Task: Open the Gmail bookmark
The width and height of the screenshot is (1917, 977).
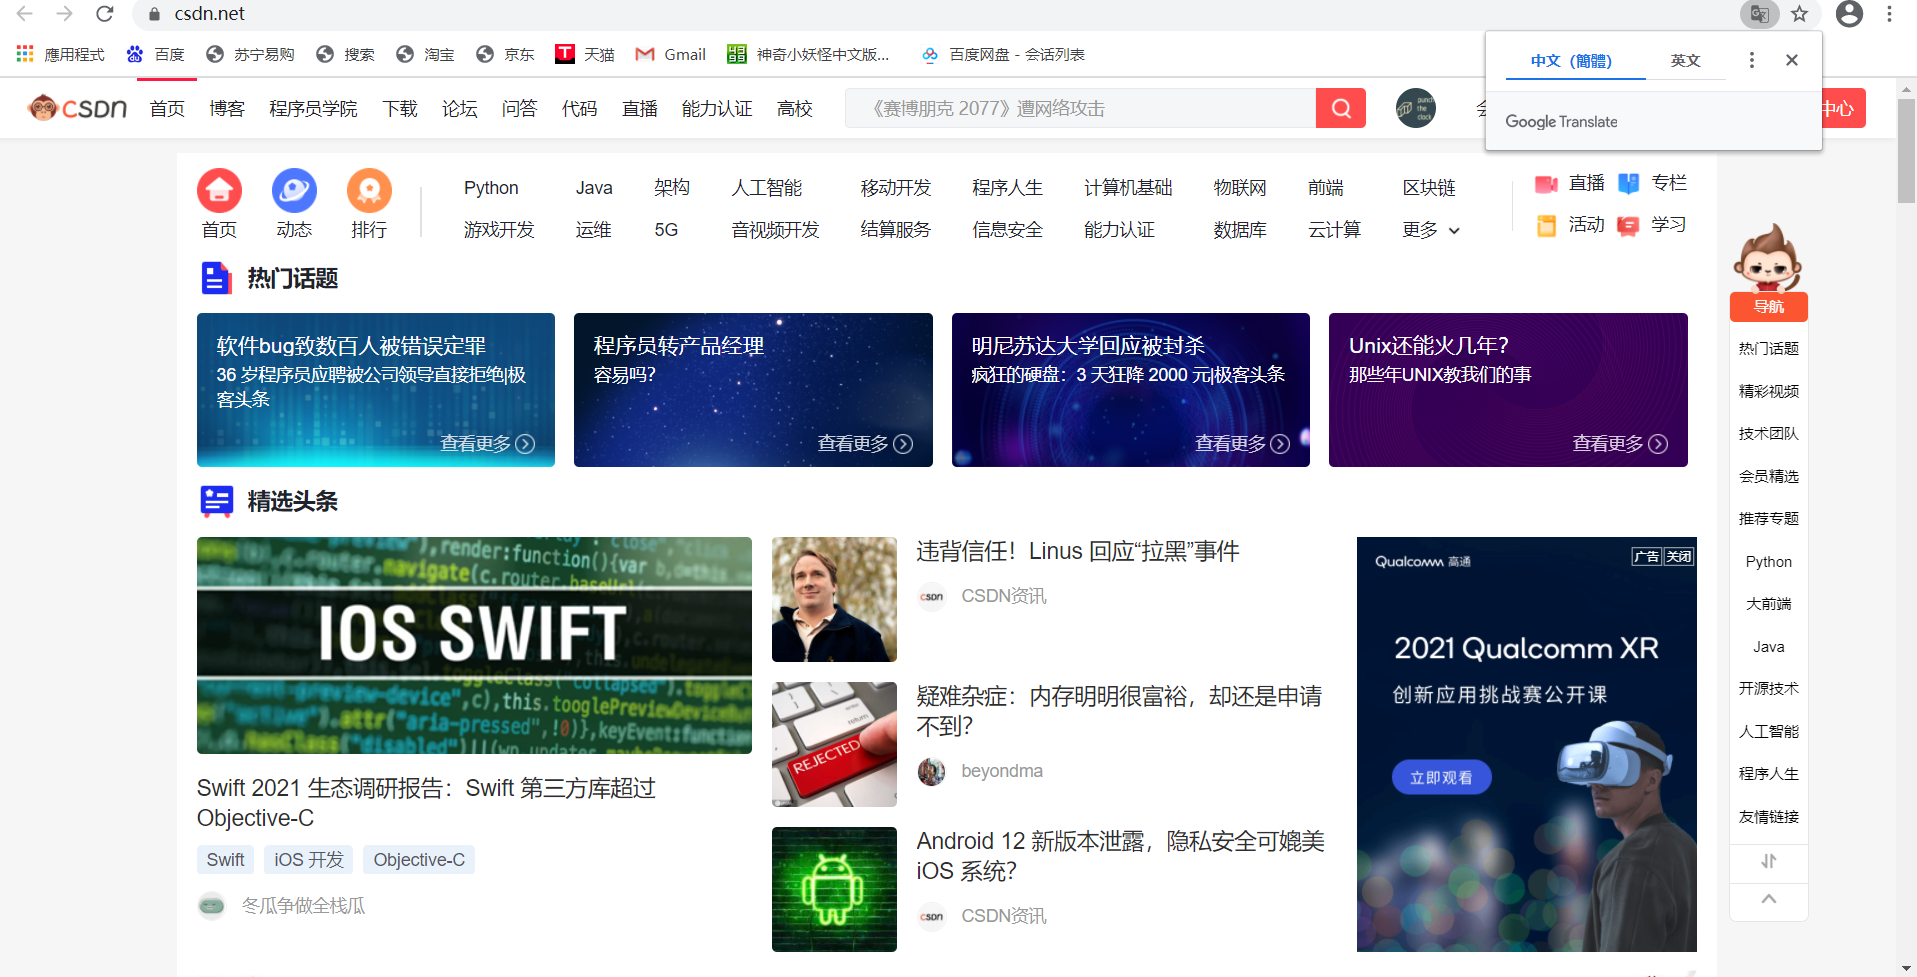Action: 671,54
